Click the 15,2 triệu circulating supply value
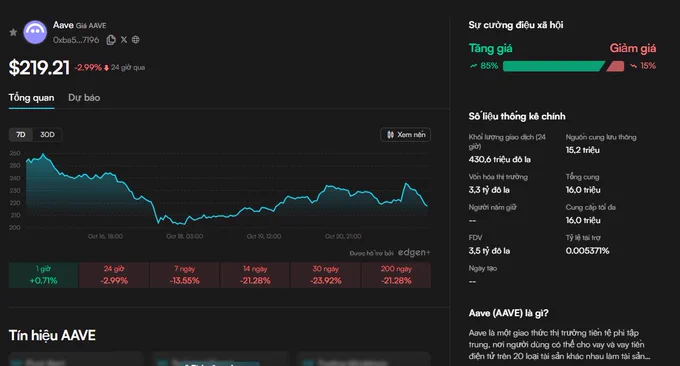 tap(582, 150)
